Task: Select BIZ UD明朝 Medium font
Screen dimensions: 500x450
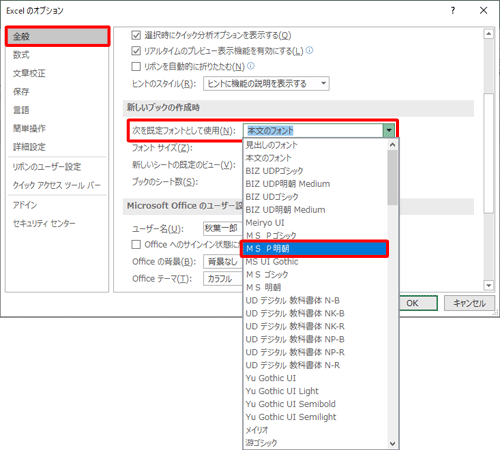Action: pyautogui.click(x=315, y=210)
